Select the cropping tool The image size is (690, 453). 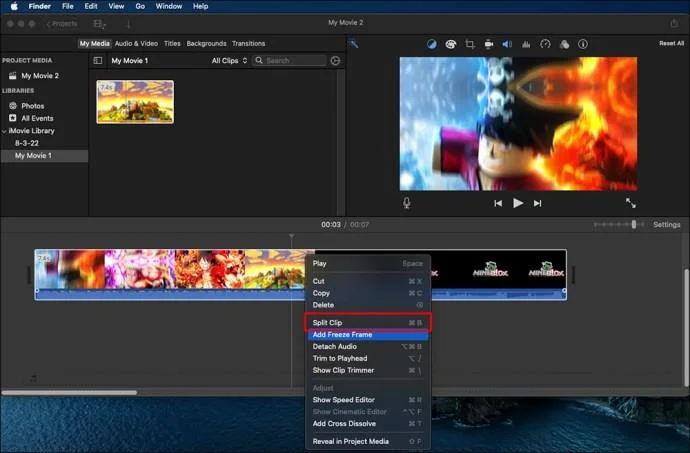[470, 44]
